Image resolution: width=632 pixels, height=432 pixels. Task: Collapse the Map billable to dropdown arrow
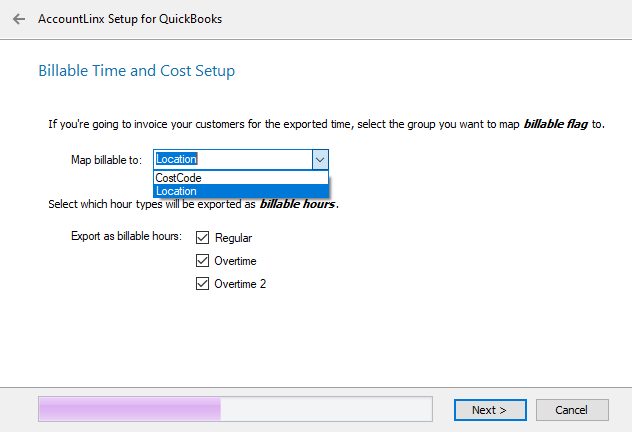point(319,159)
